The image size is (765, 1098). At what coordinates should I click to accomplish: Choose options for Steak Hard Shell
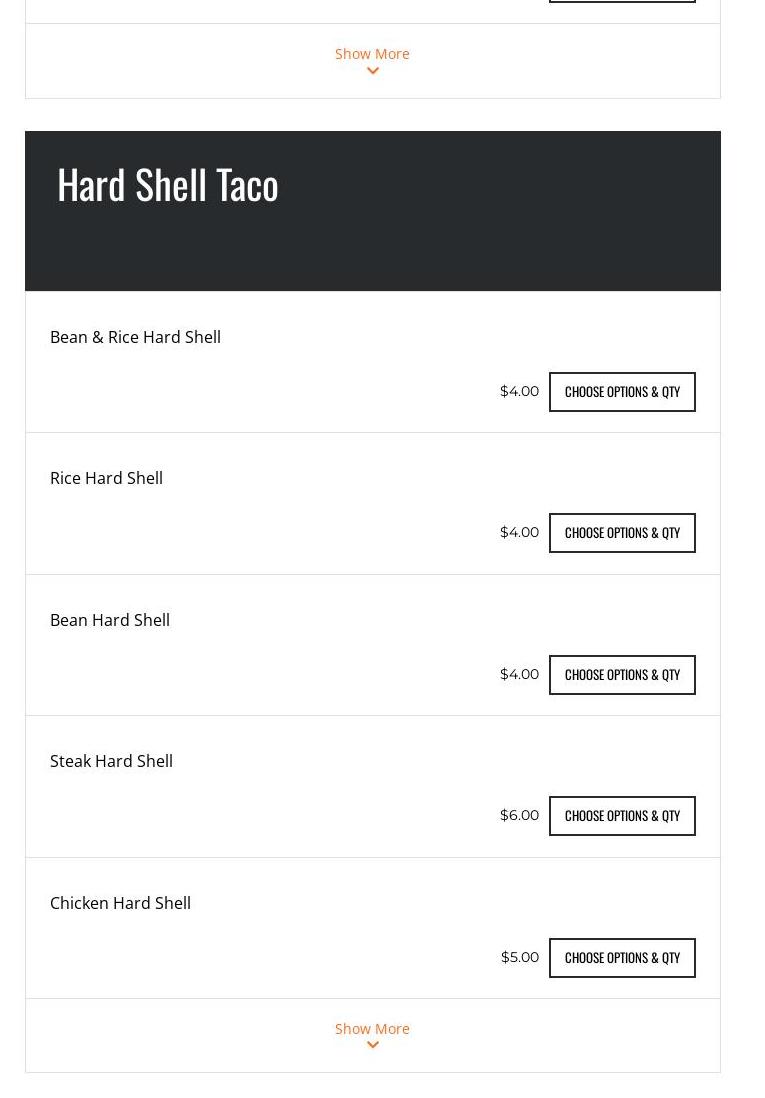pos(622,816)
